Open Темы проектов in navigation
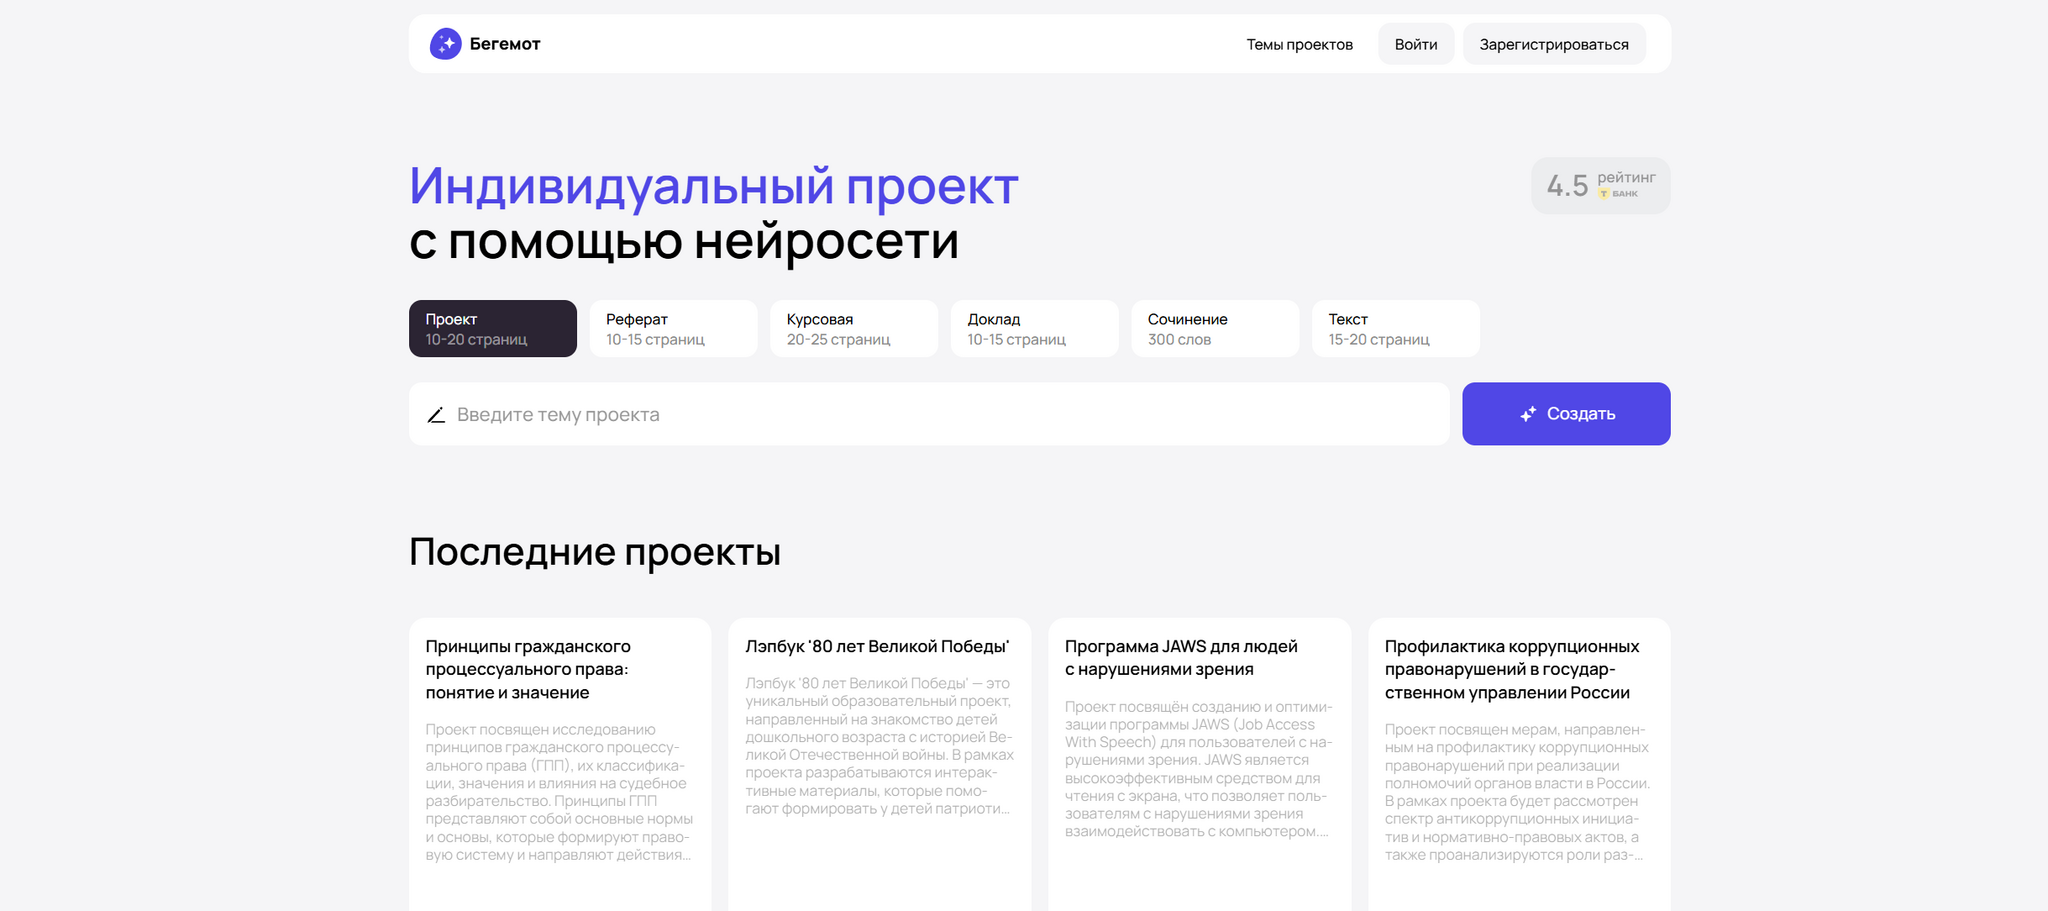The image size is (2048, 911). 1299,45
